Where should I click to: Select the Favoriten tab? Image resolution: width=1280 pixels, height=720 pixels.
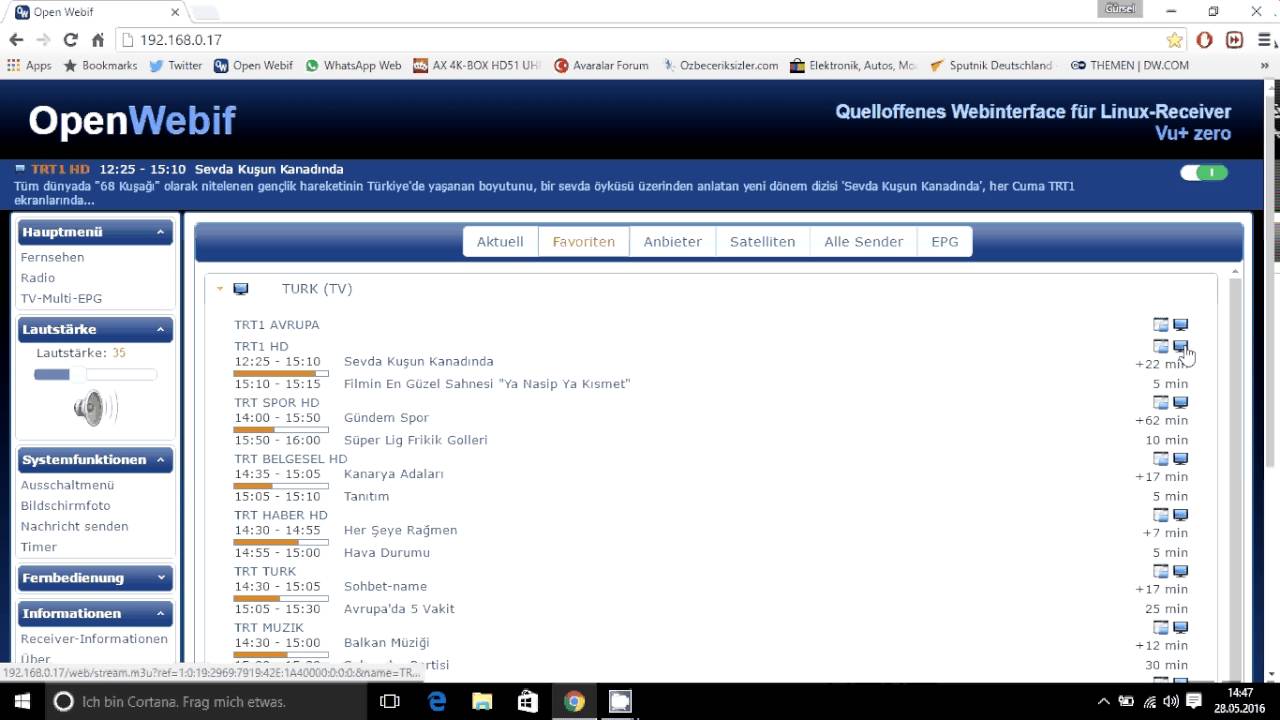tap(584, 242)
